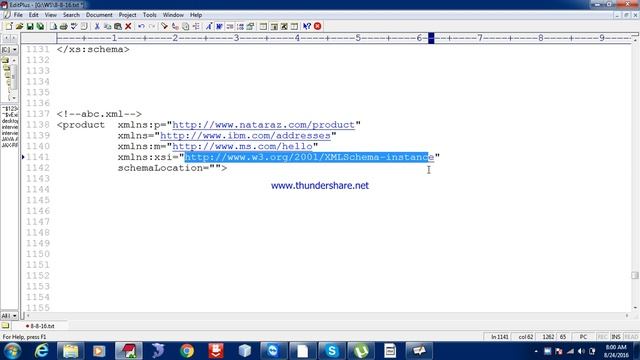640x360 pixels.
Task: Click the highlighted XMLSchema-instance URL
Action: pyautogui.click(x=309, y=157)
